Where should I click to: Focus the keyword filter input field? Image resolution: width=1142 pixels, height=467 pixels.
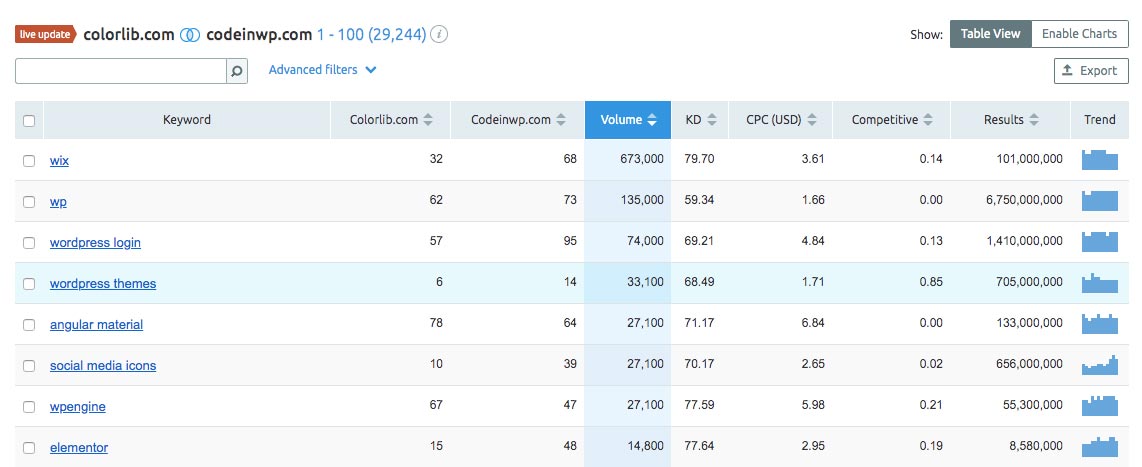coord(121,71)
